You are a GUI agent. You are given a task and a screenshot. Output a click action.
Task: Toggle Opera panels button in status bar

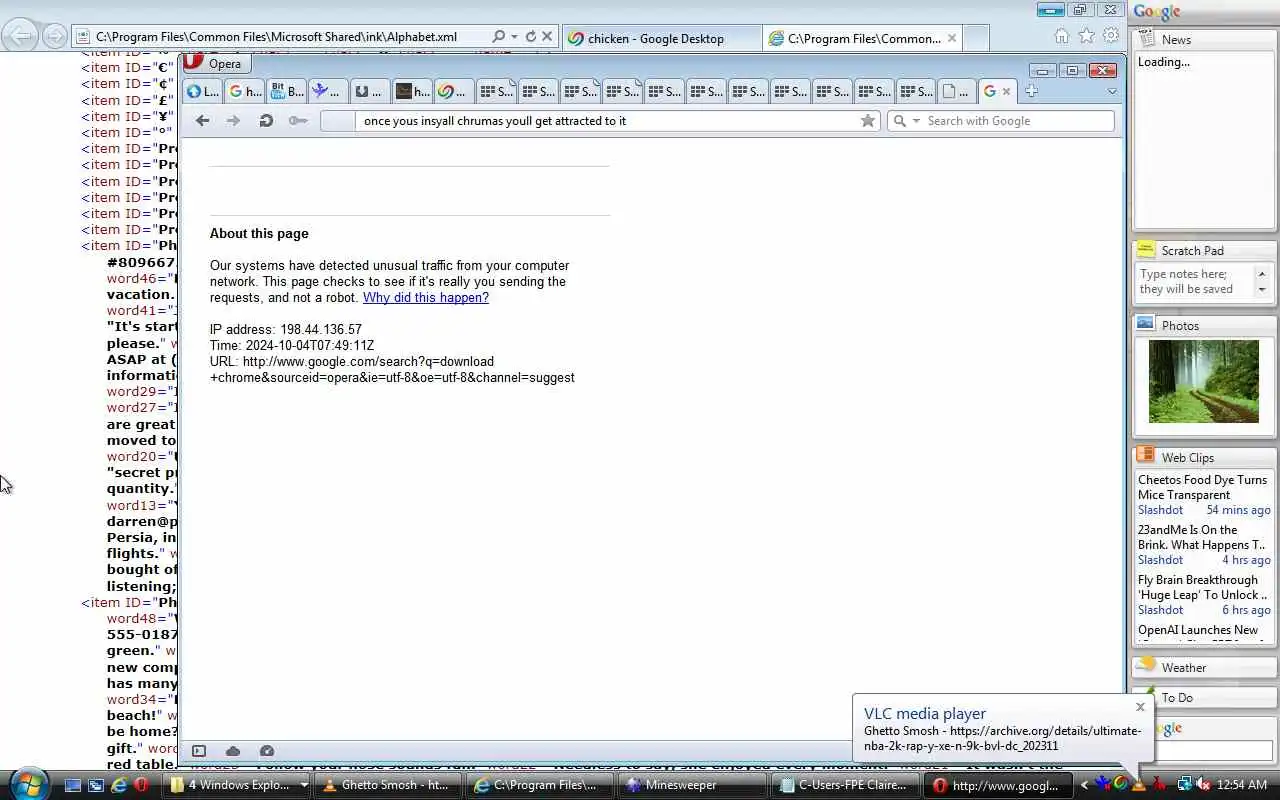[199, 751]
